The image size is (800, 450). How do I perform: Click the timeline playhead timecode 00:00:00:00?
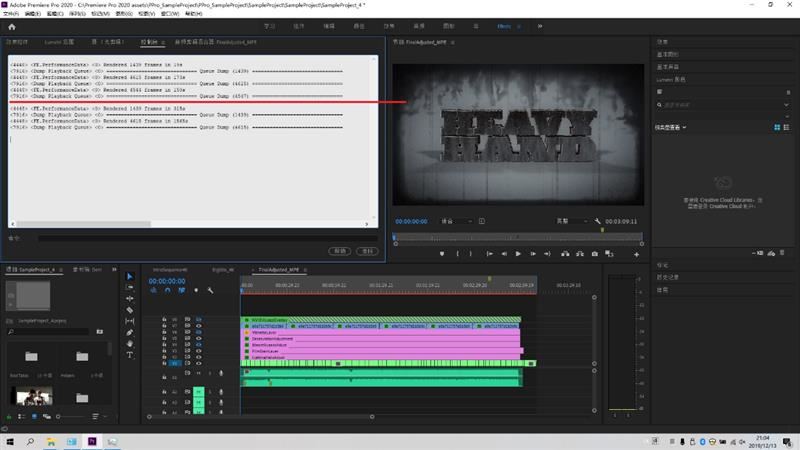pyautogui.click(x=167, y=281)
